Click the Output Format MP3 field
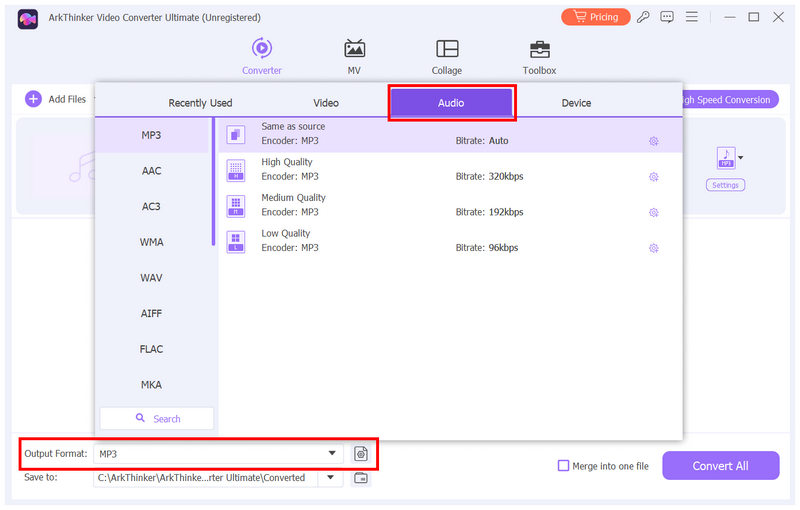The image size is (800, 510). click(x=218, y=453)
